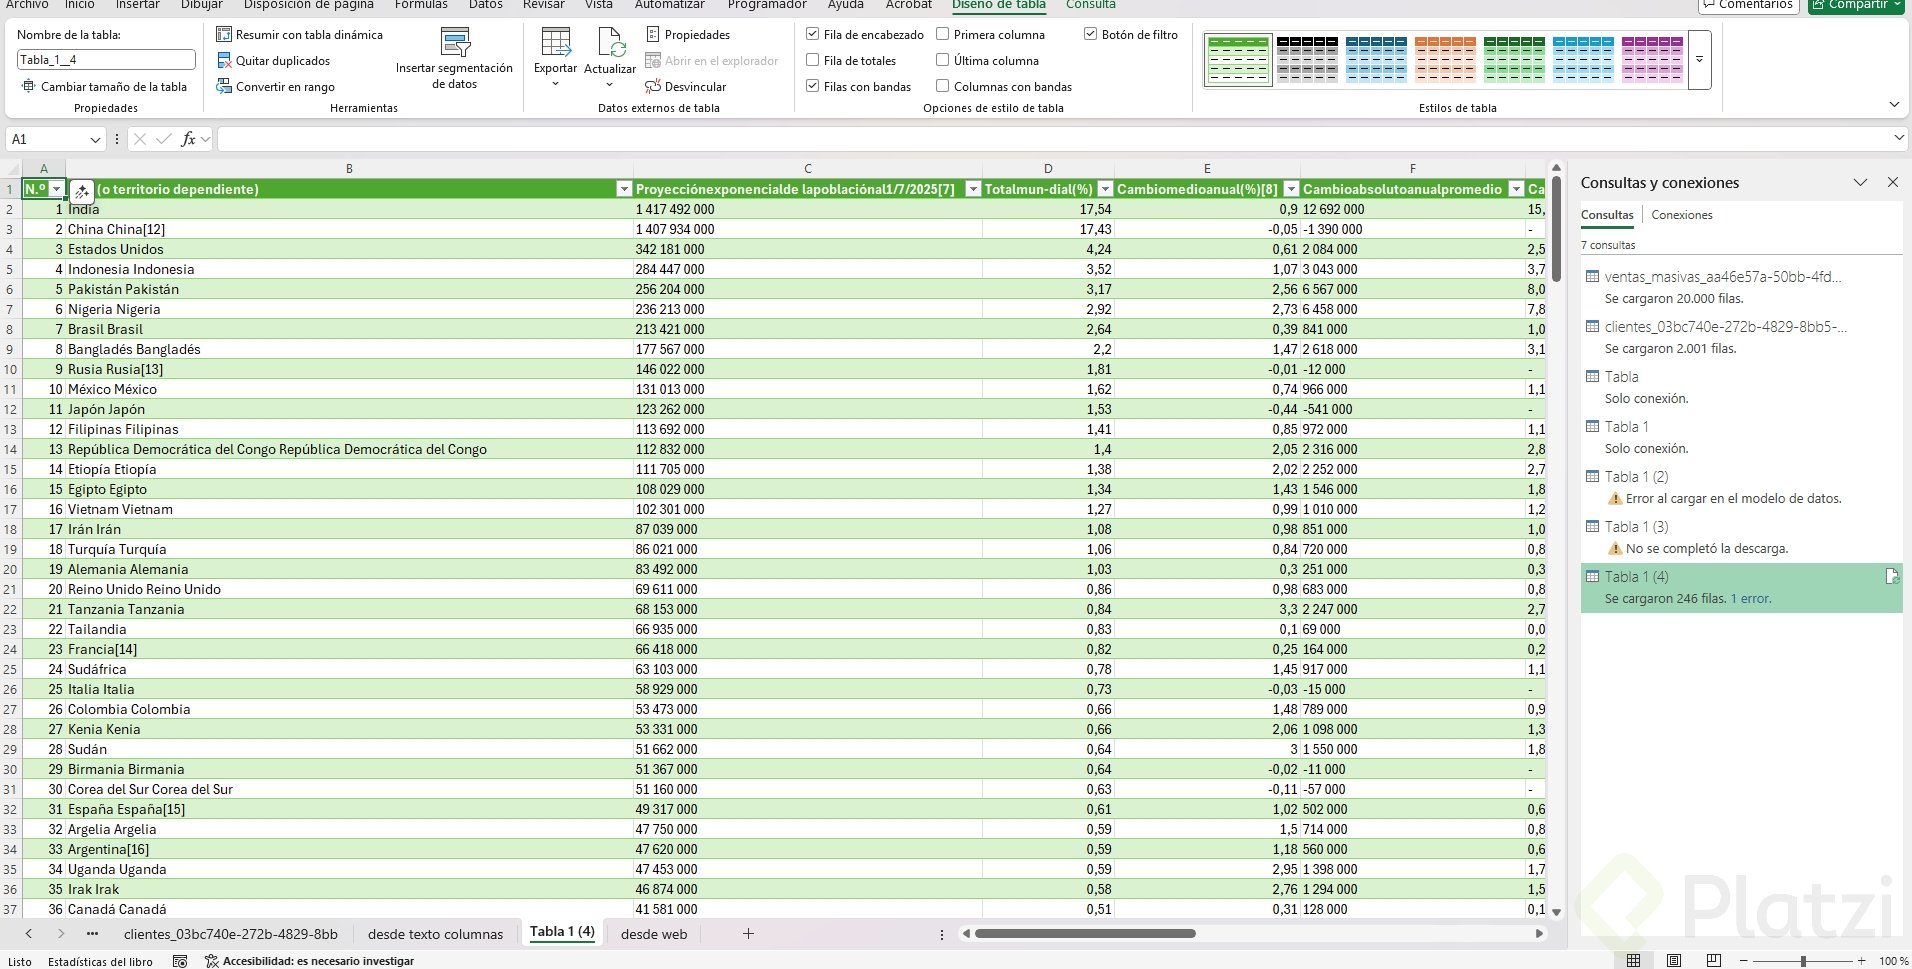Image resolution: width=1912 pixels, height=969 pixels.
Task: Expand the table styles gallery
Action: pyautogui.click(x=1699, y=60)
